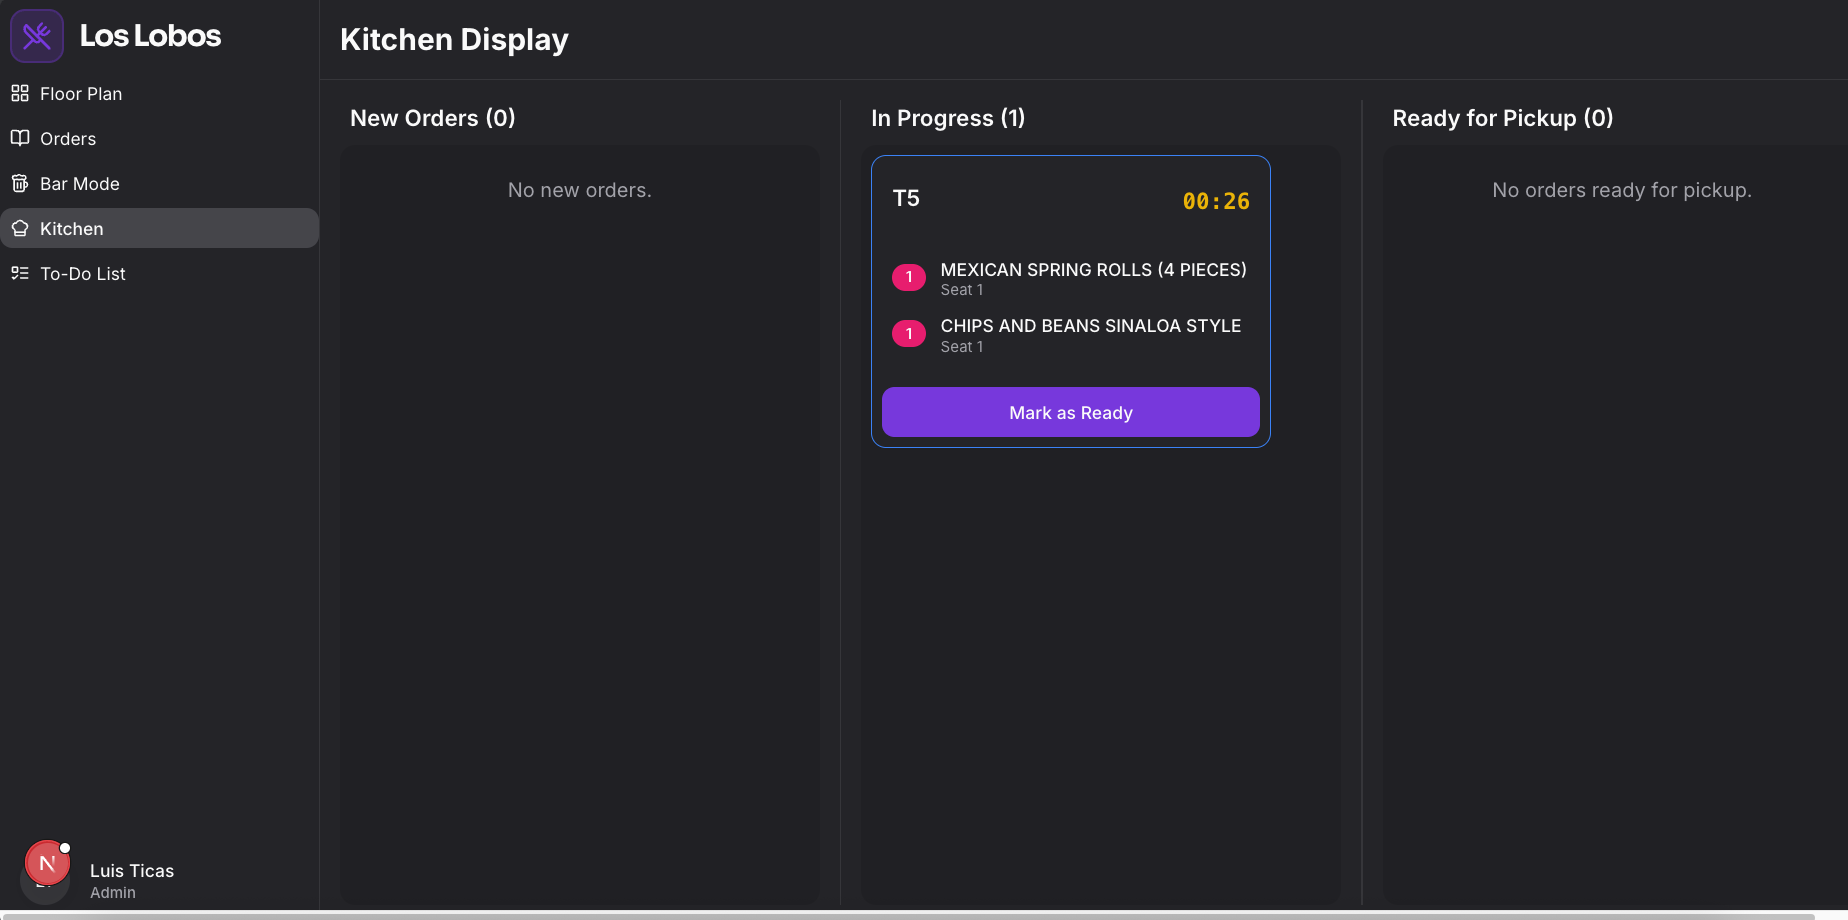Click the Los Lobos crossed-utensils logo icon
This screenshot has width=1848, height=920.
37,36
